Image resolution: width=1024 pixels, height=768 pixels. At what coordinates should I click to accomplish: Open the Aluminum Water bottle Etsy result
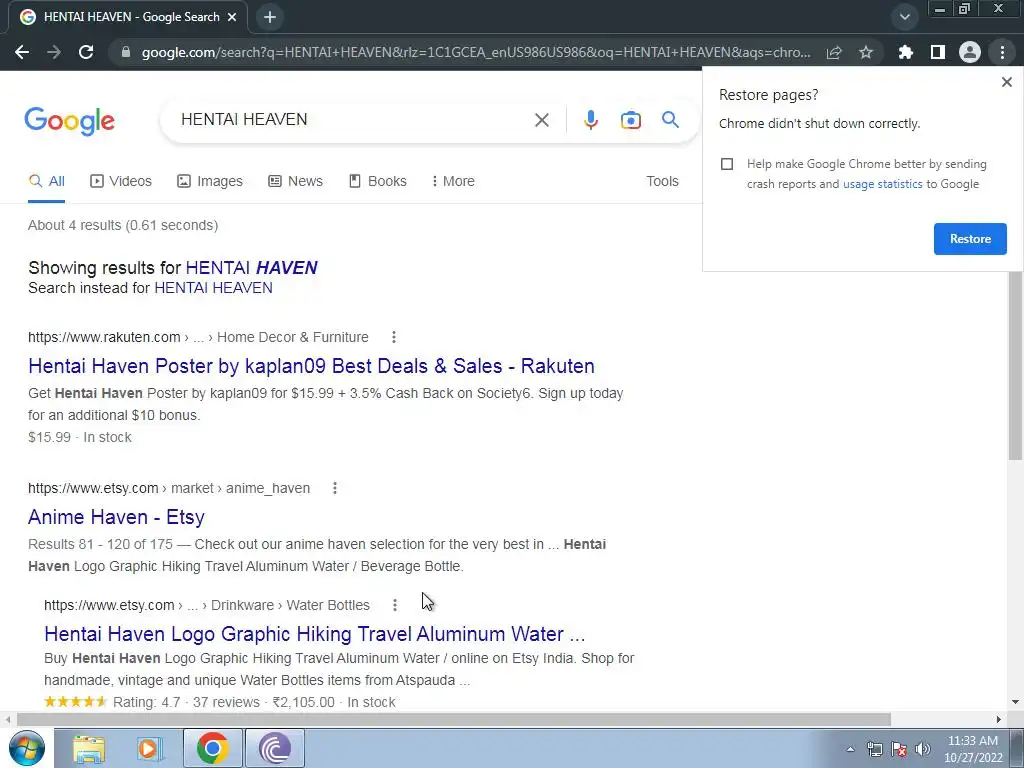coord(315,633)
